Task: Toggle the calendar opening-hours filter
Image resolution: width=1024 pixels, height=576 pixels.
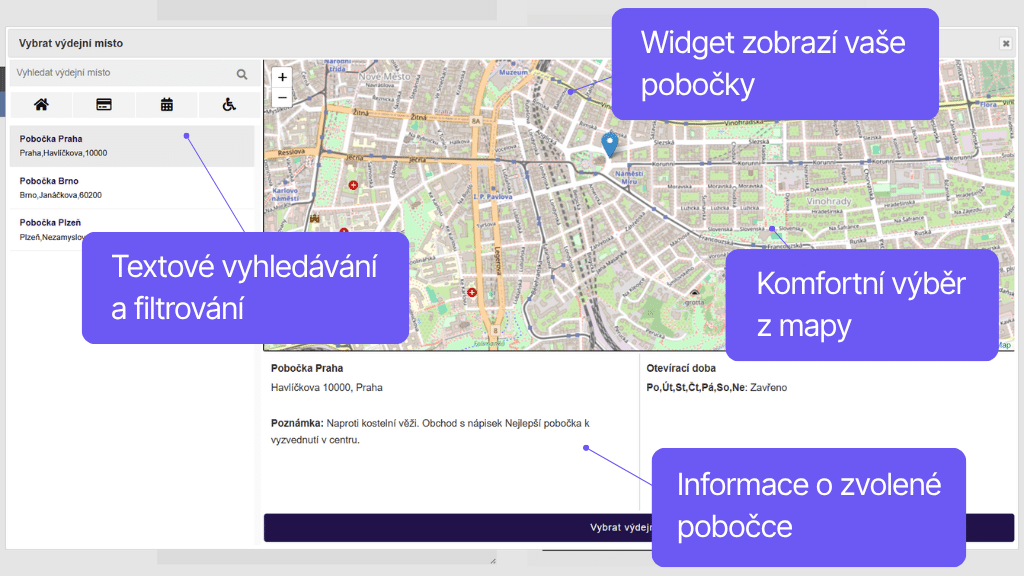Action: [166, 104]
